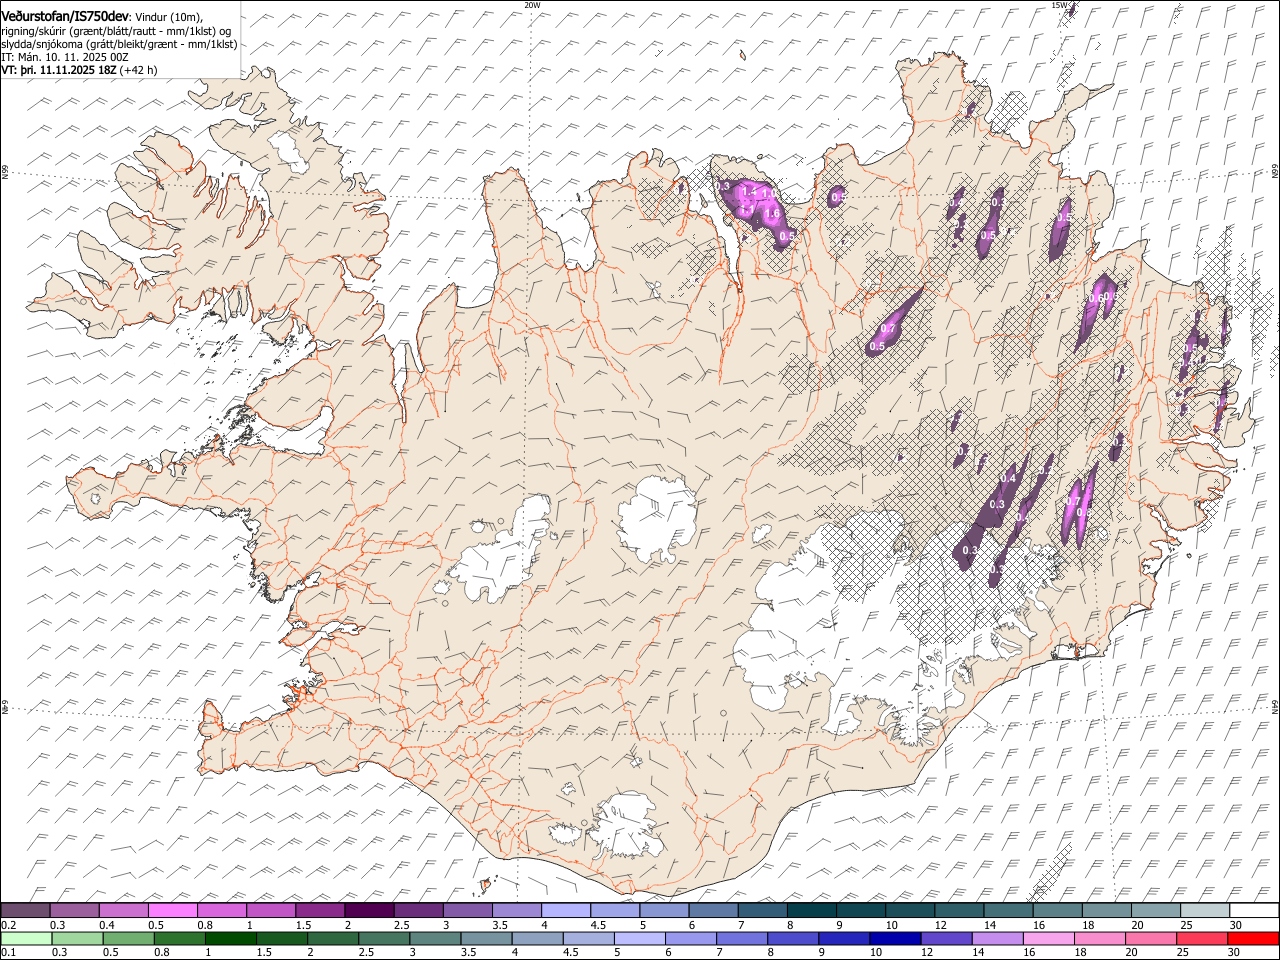Viewport: 1280px width, 960px height.
Task: Click the 1.6 precipitation value on the map
Action: (x=771, y=213)
